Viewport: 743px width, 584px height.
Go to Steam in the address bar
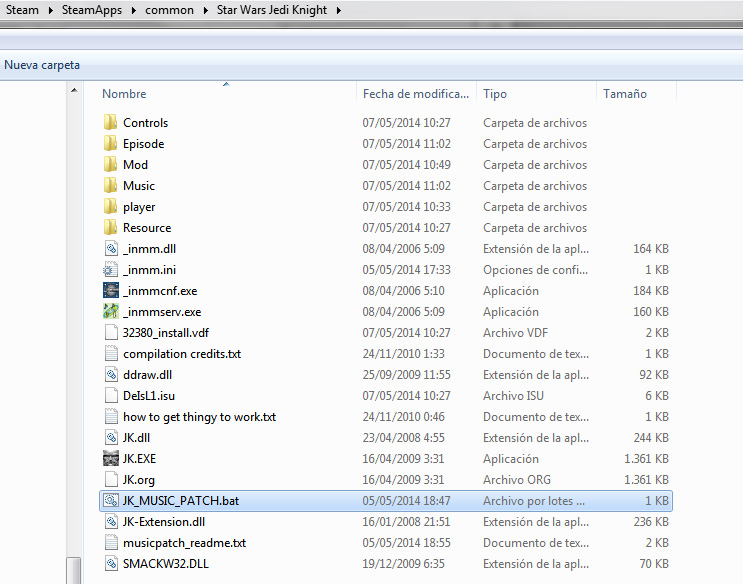22,10
